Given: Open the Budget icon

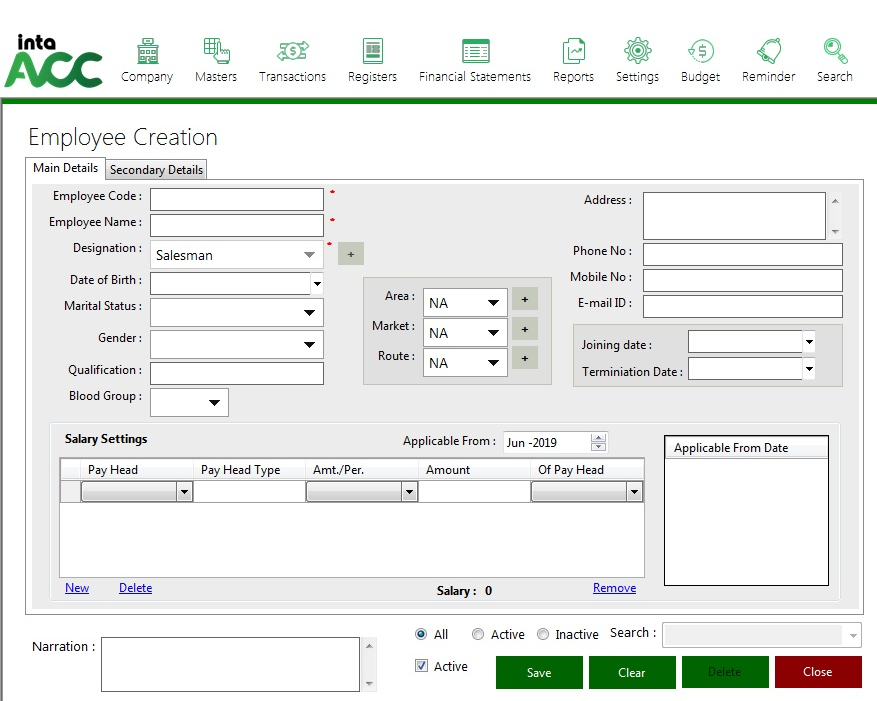Looking at the screenshot, I should click(700, 60).
